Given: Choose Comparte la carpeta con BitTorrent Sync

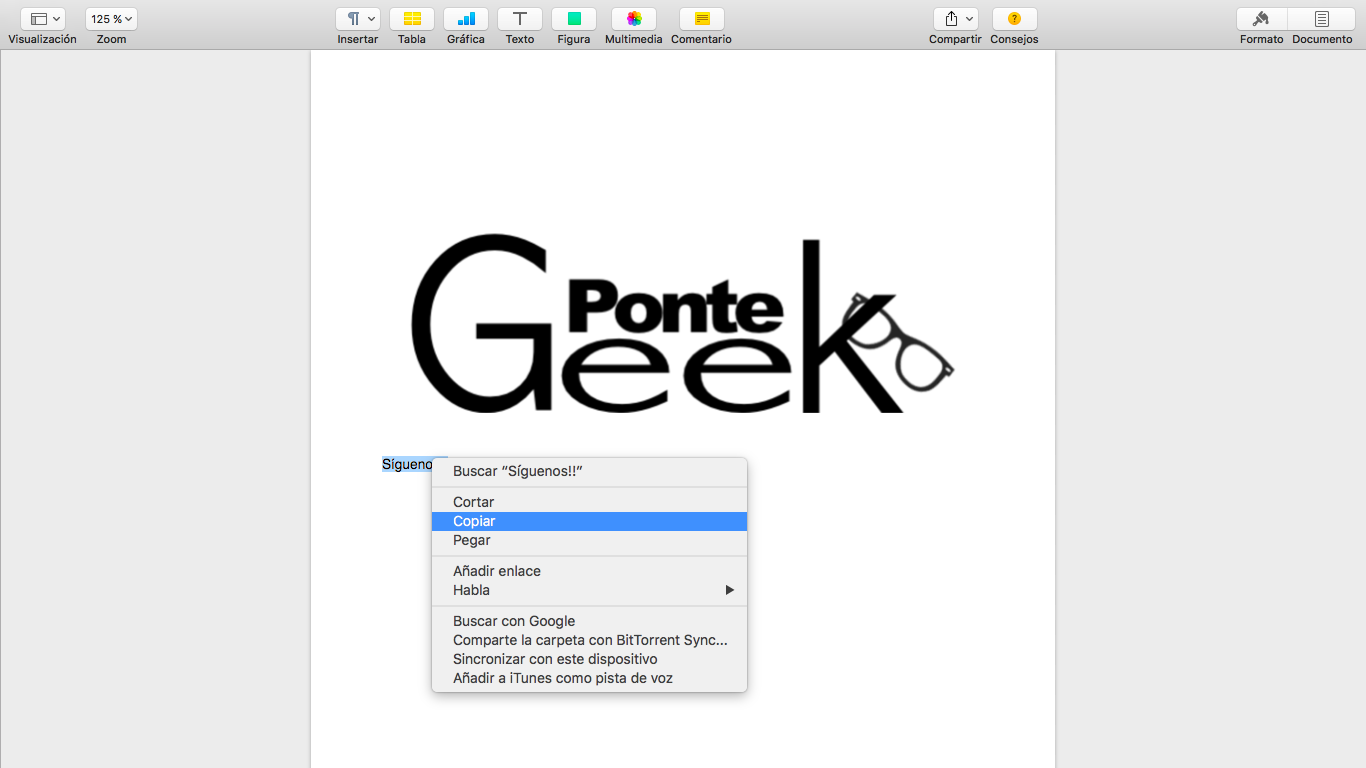Looking at the screenshot, I should tap(589, 640).
